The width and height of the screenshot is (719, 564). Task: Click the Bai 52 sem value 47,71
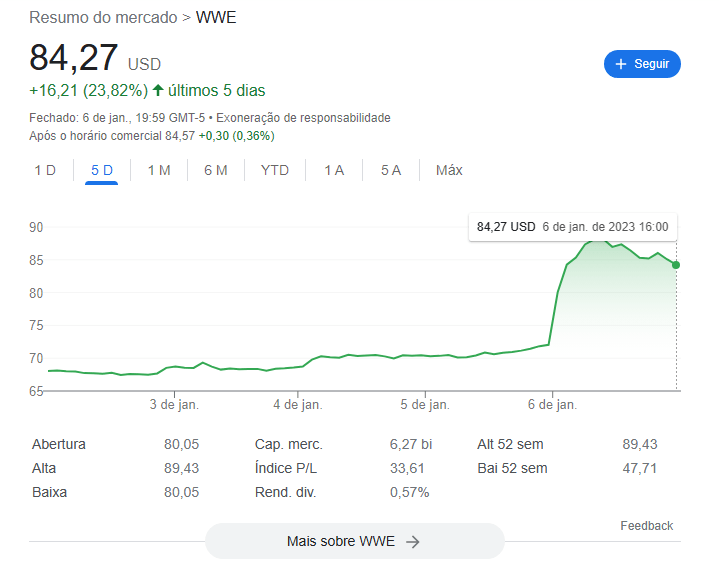[640, 468]
